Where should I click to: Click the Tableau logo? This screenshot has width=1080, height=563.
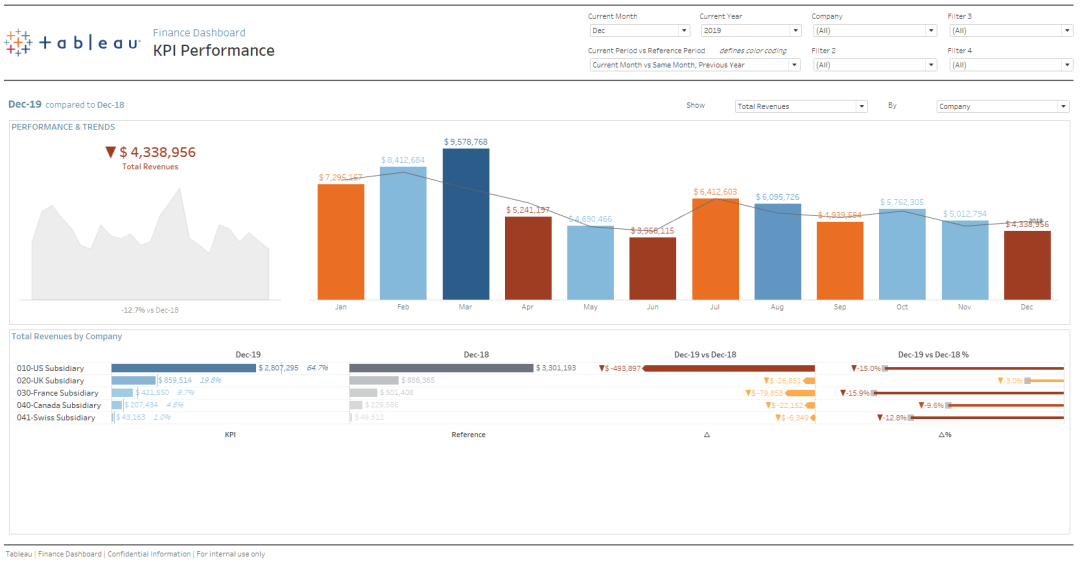72,43
